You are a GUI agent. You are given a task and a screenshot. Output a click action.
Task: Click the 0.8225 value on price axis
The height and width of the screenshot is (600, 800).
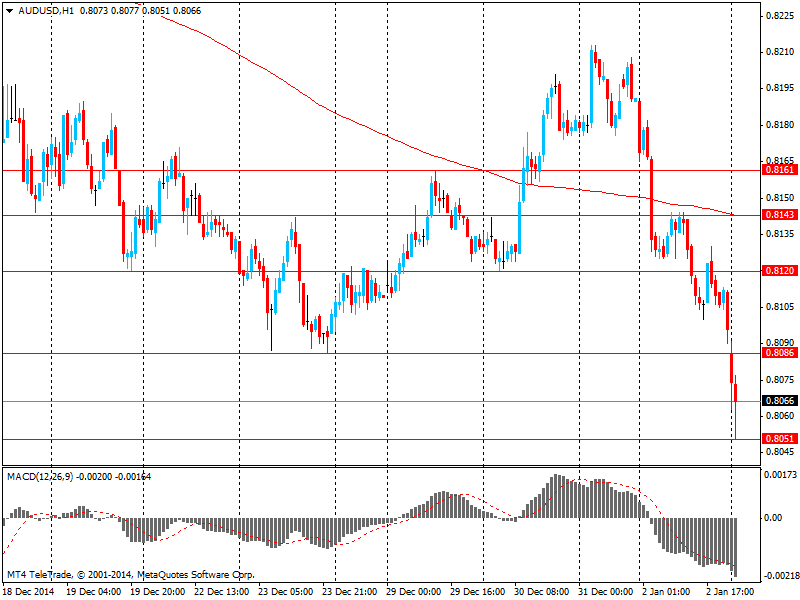click(779, 16)
